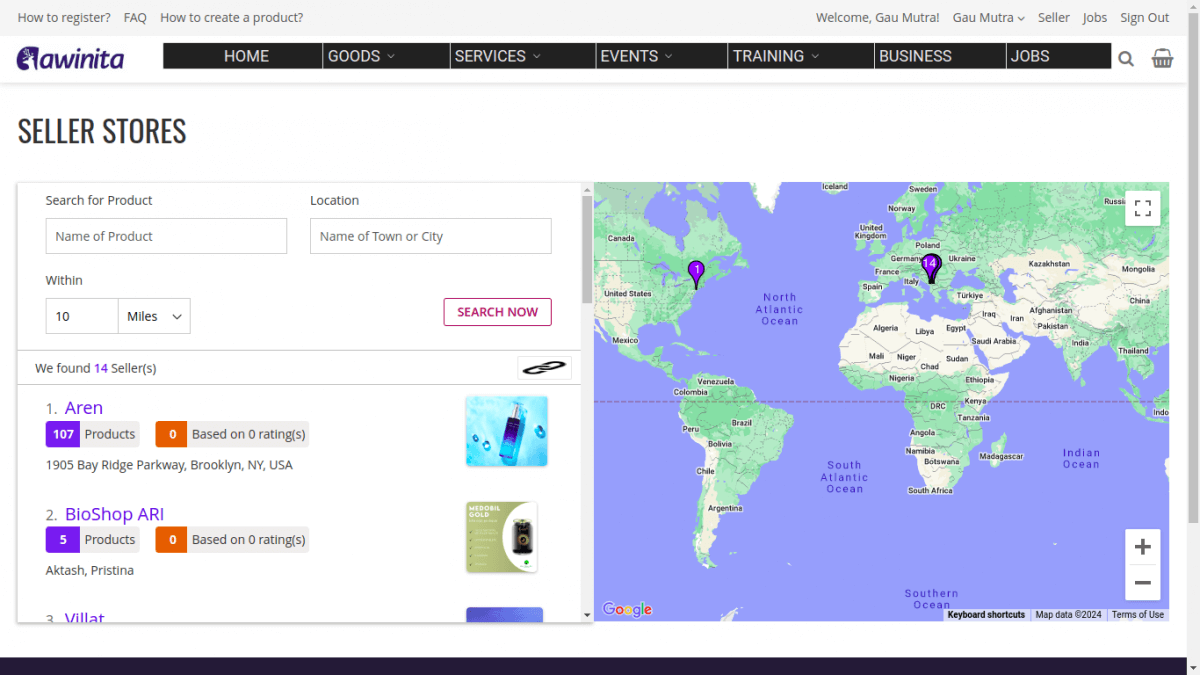Click the Awinita logo
This screenshot has height=675, width=1200.
(70, 58)
